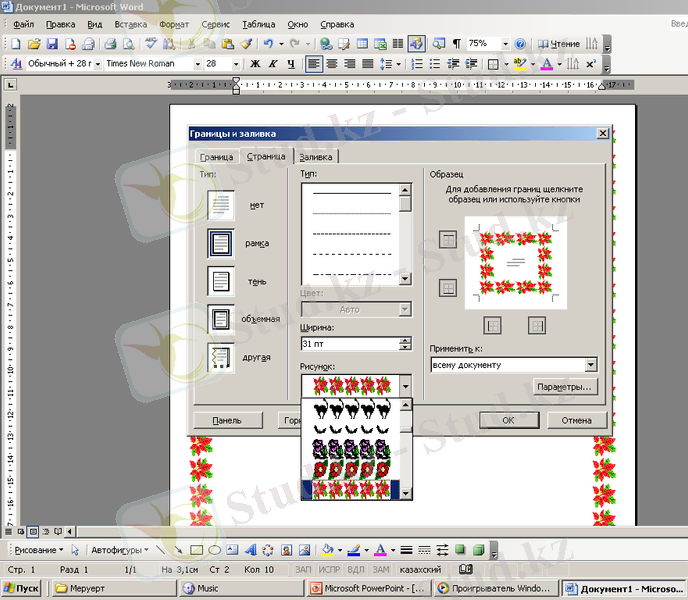
Task: Select the black cats border pattern
Action: click(349, 409)
